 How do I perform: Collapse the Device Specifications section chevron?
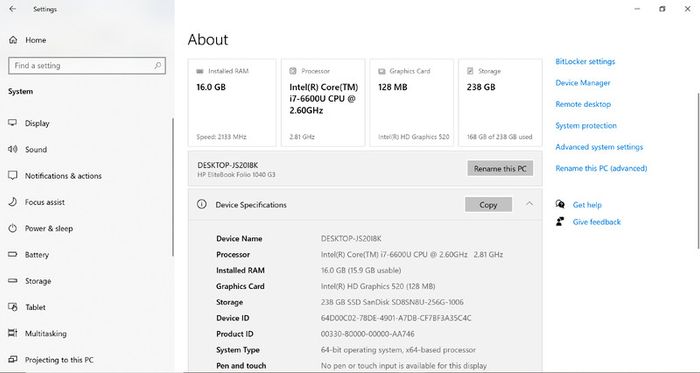click(x=529, y=204)
